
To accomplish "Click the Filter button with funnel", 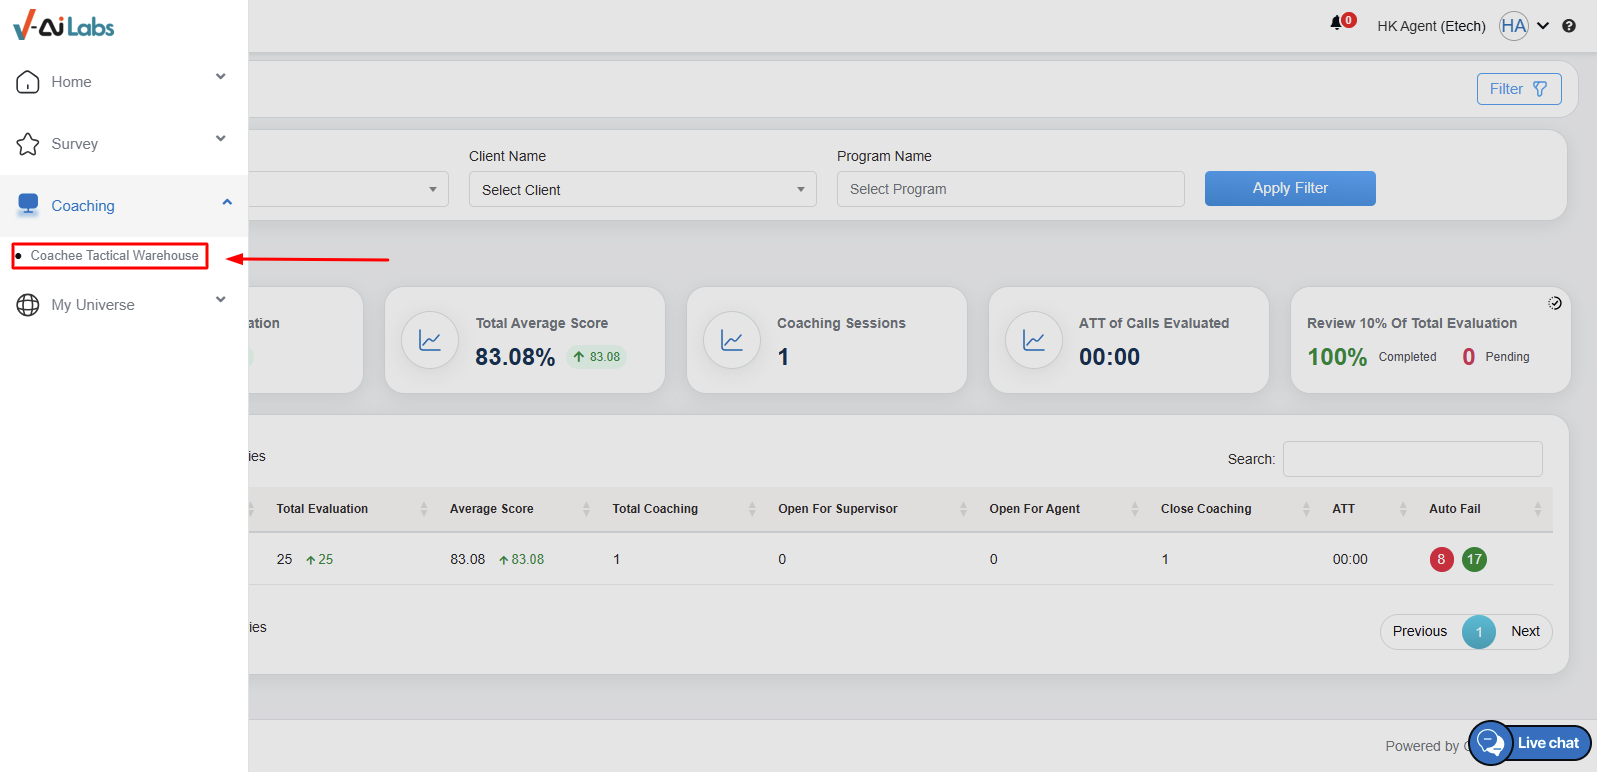I will [x=1518, y=89].
